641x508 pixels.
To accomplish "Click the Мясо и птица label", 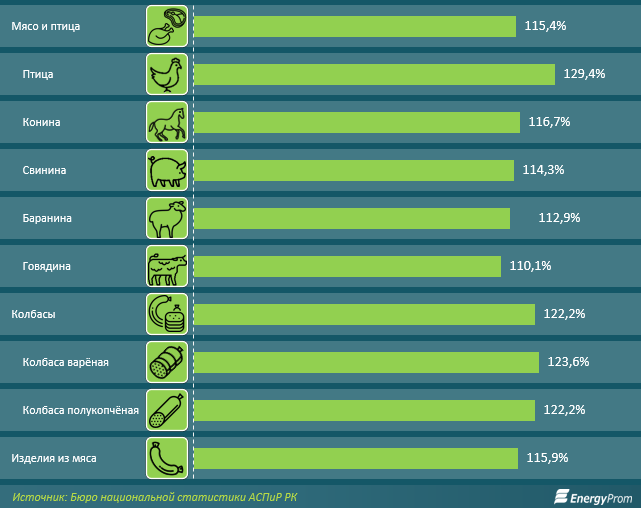I will (45, 26).
